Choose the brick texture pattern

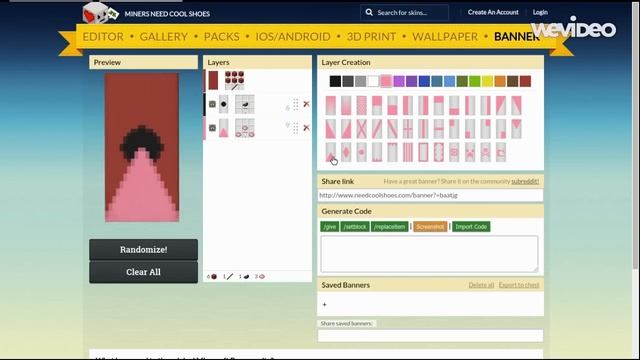pyautogui.click(x=362, y=105)
